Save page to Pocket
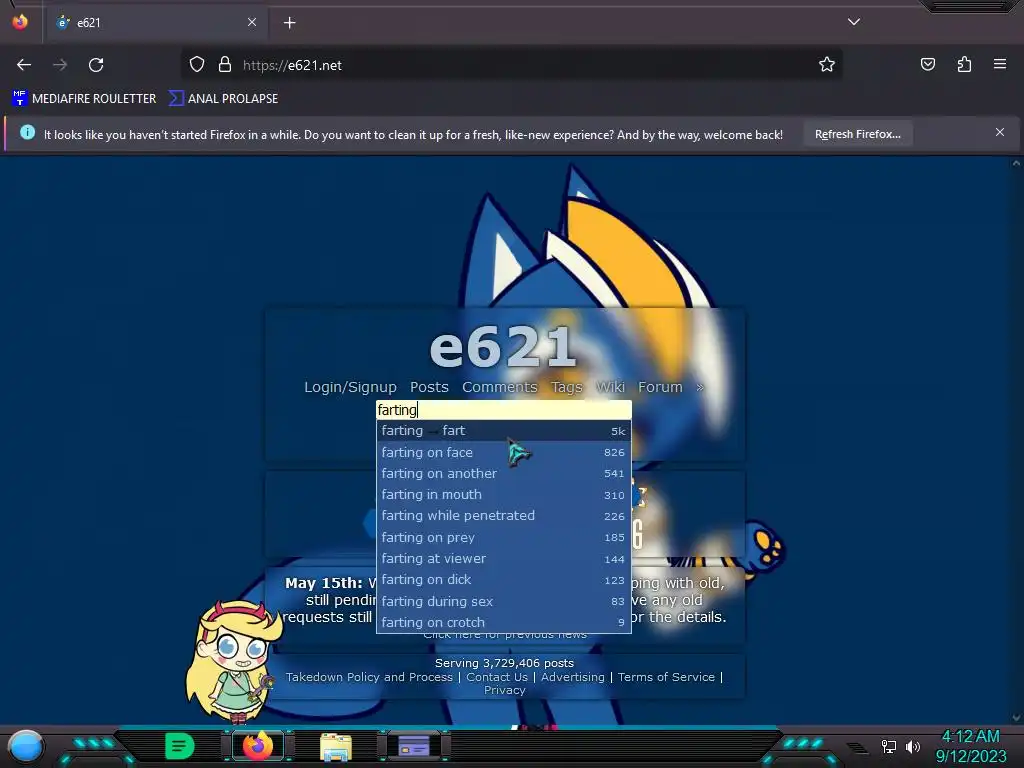The width and height of the screenshot is (1024, 768). pos(928,64)
